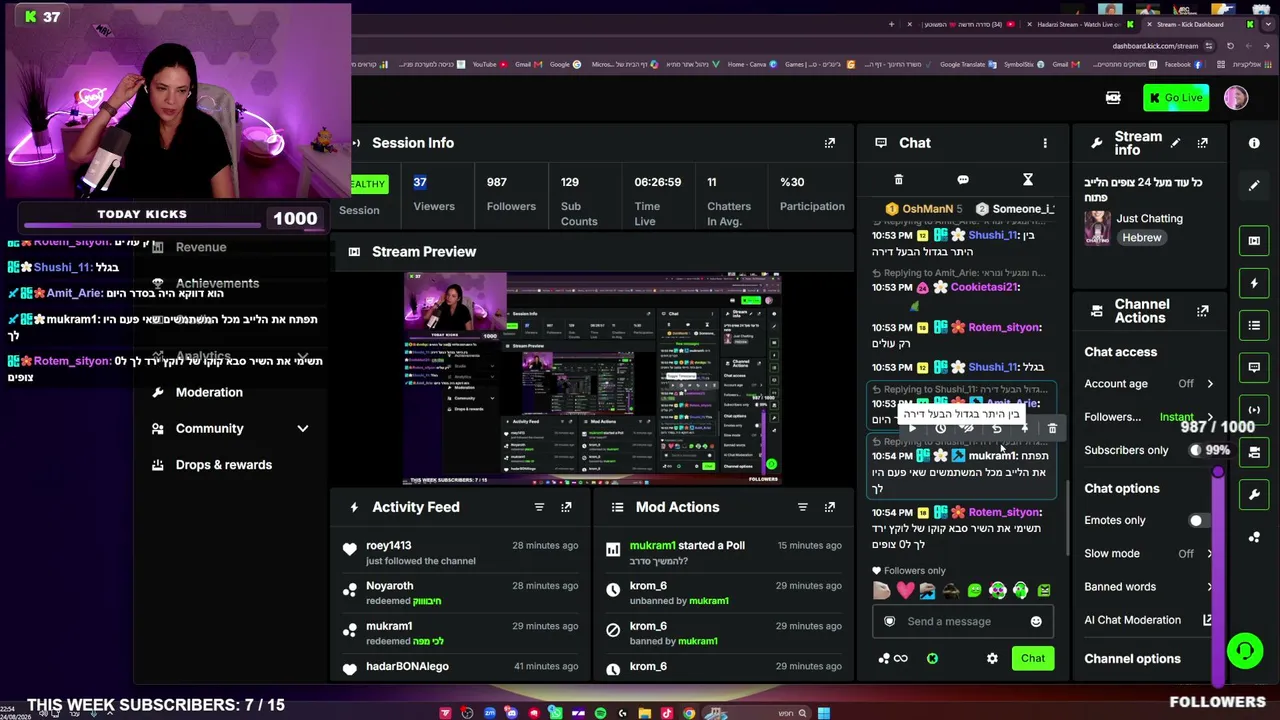Pop out the Activity Feed panel
This screenshot has width=1280, height=720.
point(566,507)
